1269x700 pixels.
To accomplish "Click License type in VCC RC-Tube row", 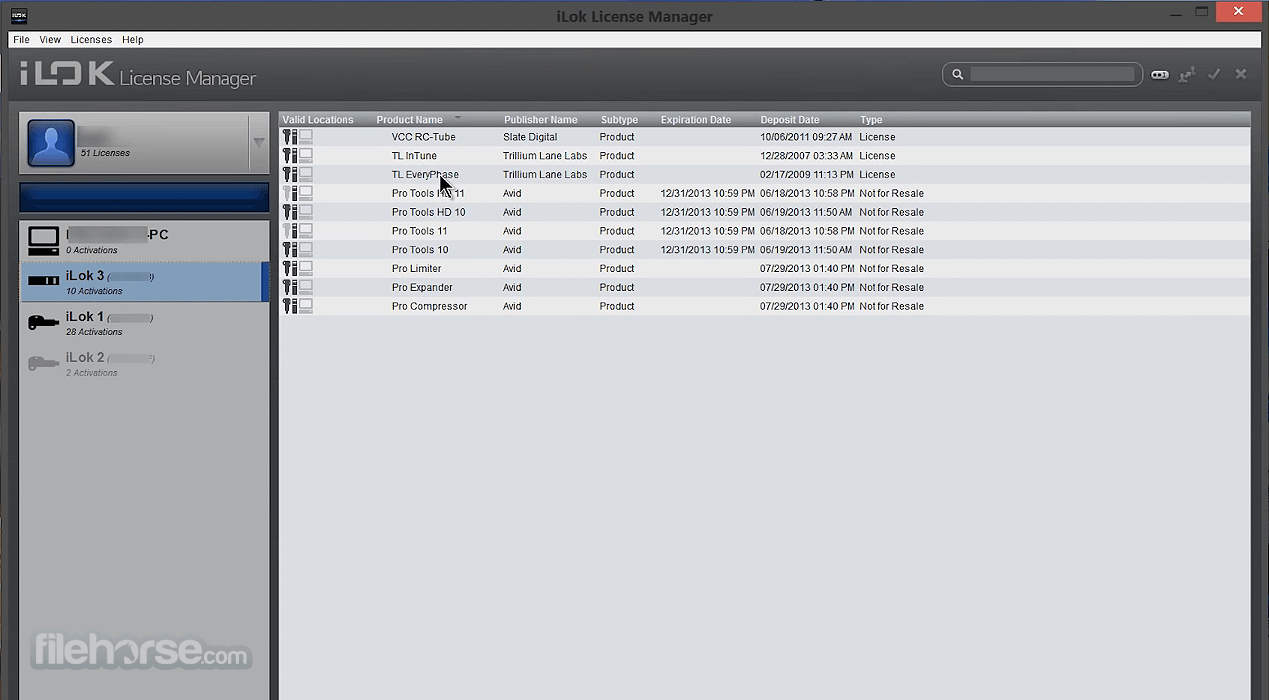I will (x=877, y=137).
